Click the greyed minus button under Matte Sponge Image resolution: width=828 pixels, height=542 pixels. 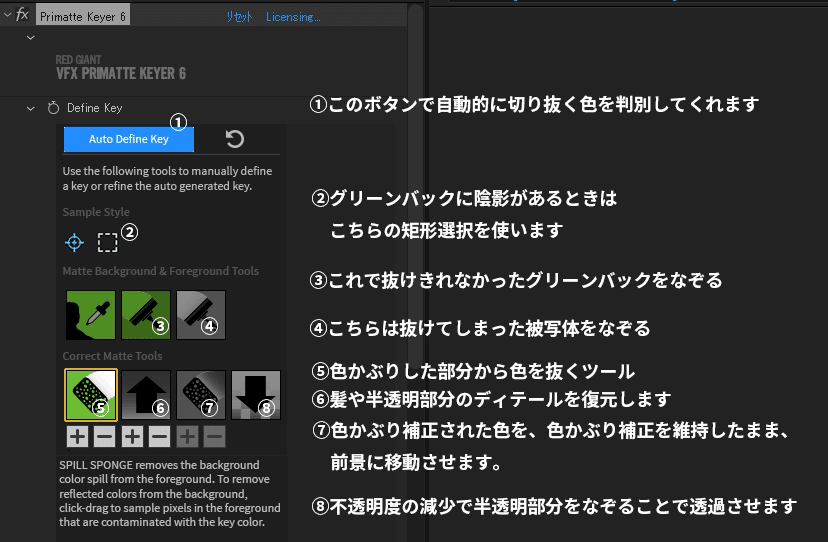click(214, 437)
